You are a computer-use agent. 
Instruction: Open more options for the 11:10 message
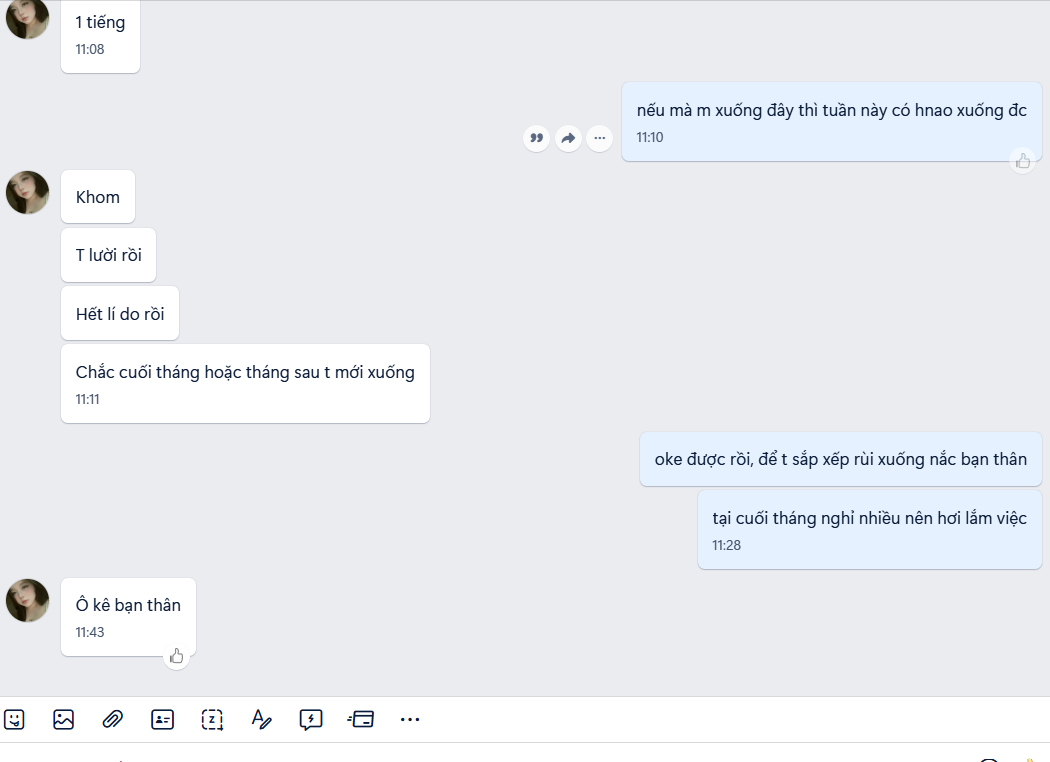click(x=599, y=139)
